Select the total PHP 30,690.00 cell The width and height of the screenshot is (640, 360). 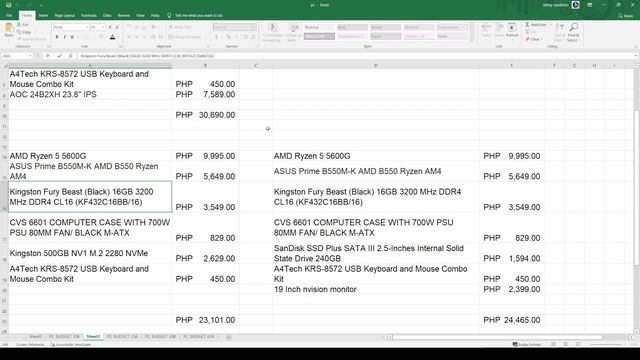tap(205, 115)
